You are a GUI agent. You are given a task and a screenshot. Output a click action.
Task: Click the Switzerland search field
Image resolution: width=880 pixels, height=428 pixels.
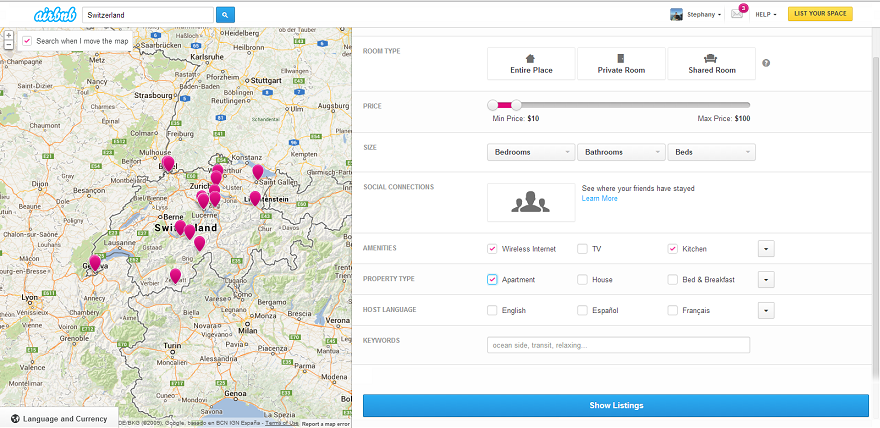(148, 15)
